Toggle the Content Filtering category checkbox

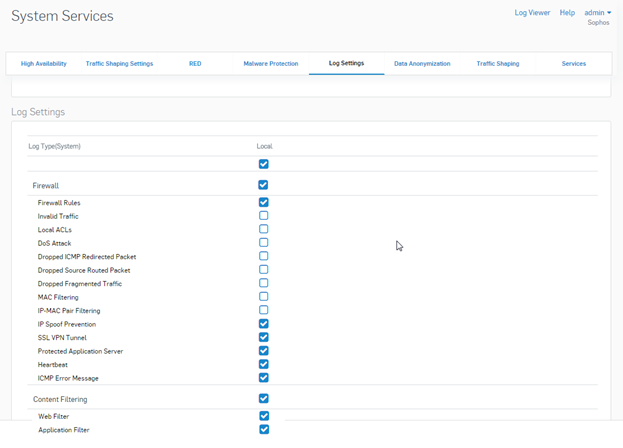click(264, 399)
